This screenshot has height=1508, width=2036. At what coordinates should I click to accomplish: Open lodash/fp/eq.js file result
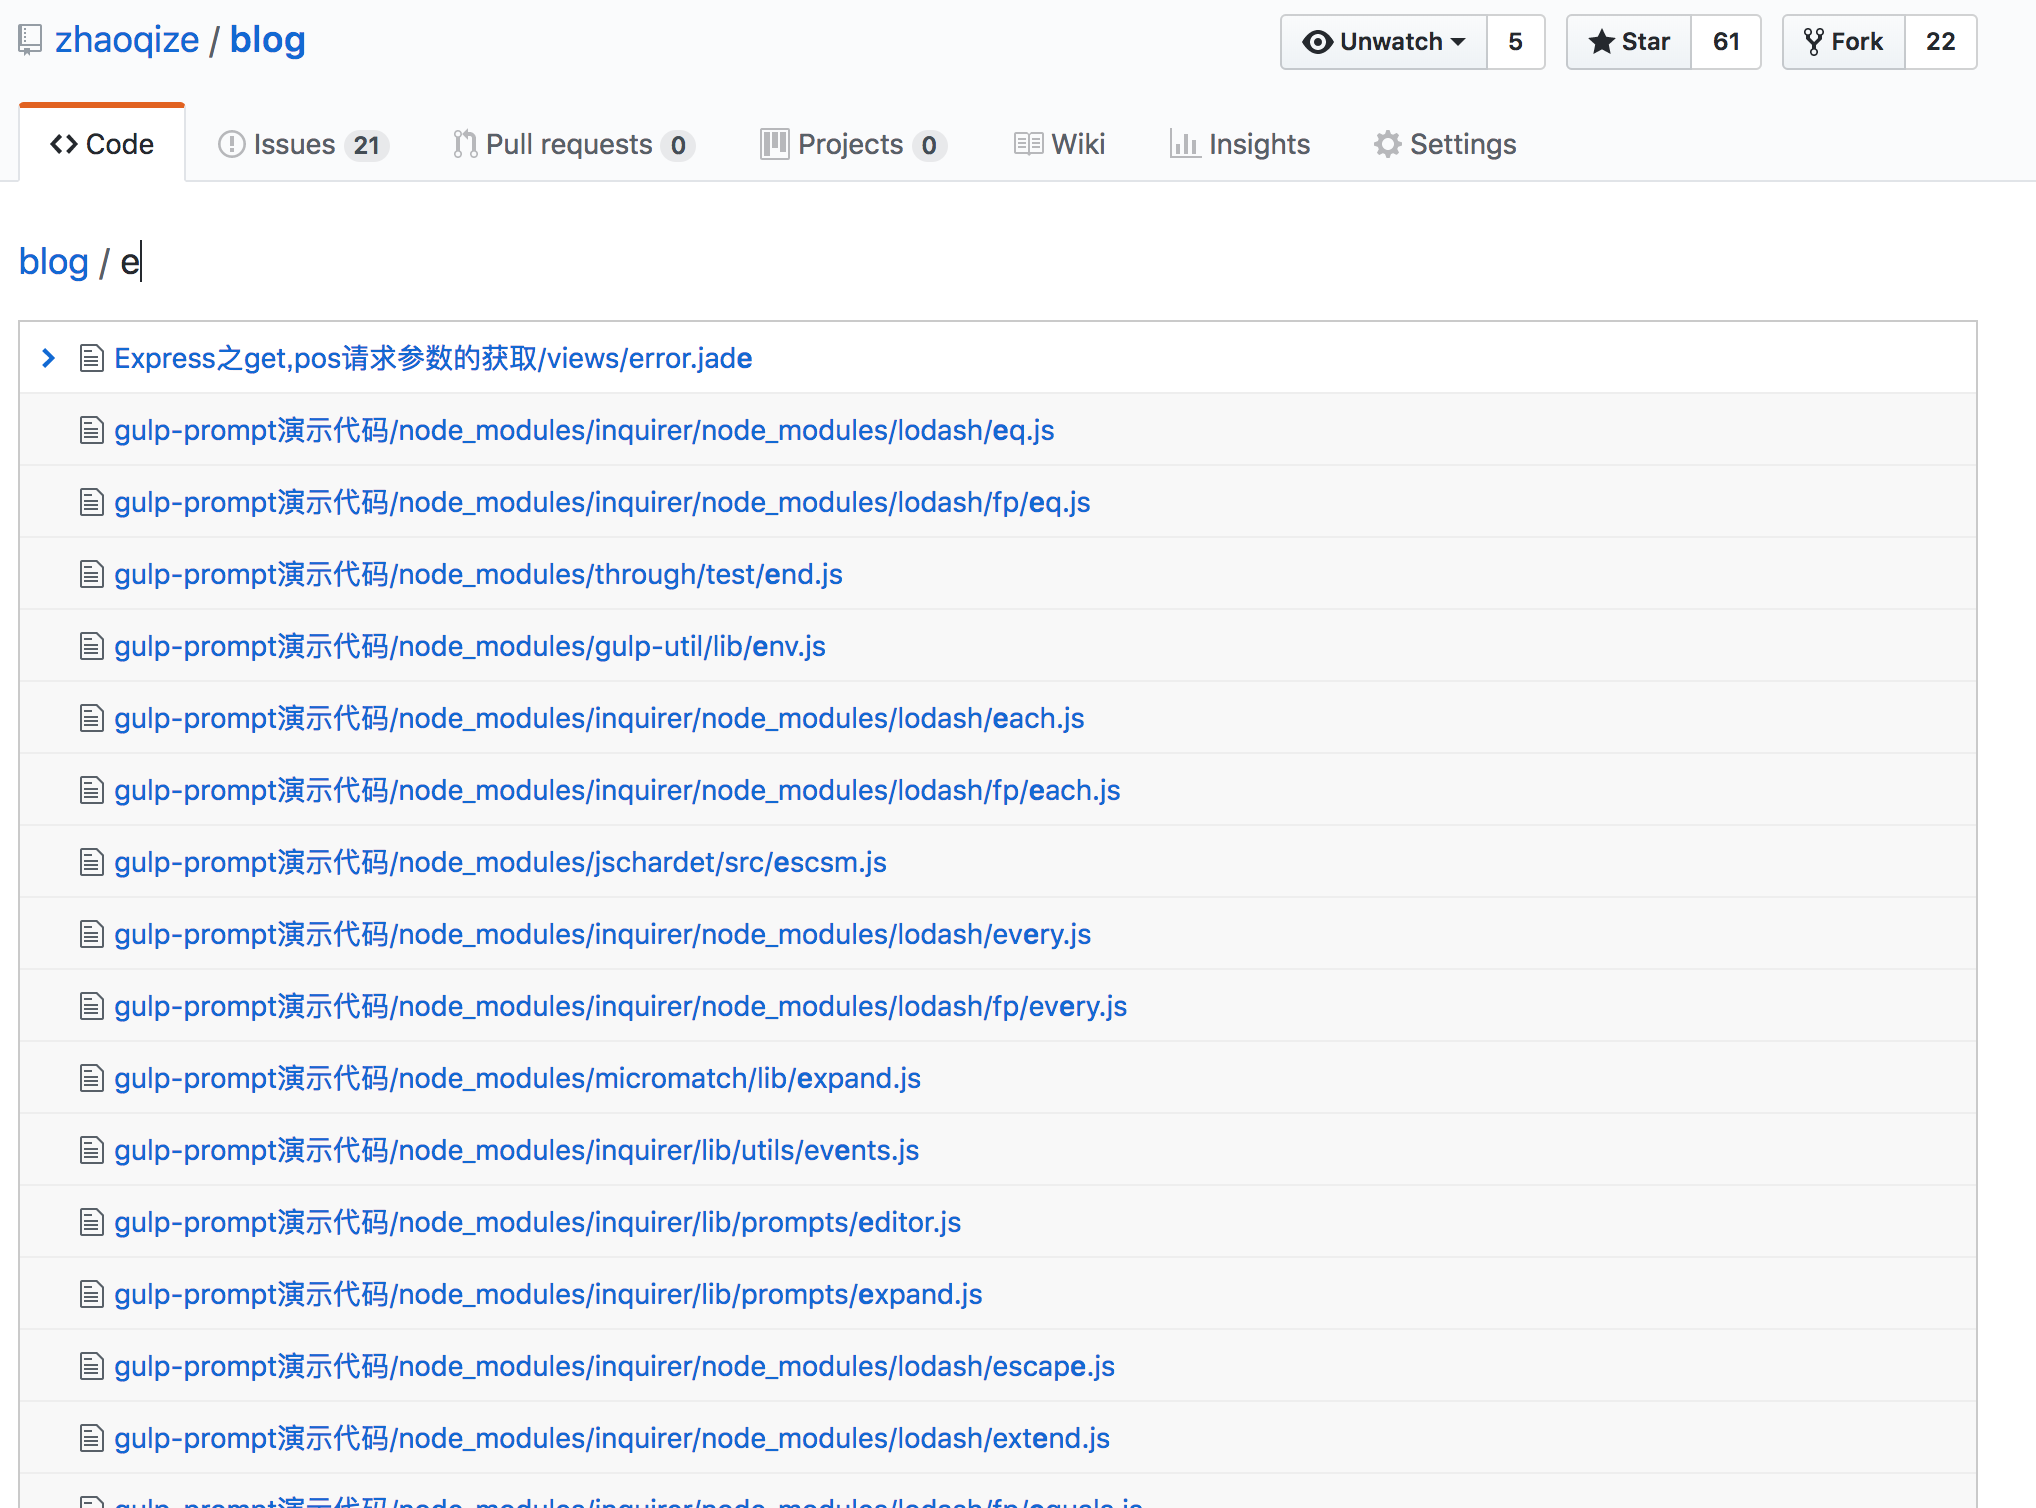coord(602,502)
